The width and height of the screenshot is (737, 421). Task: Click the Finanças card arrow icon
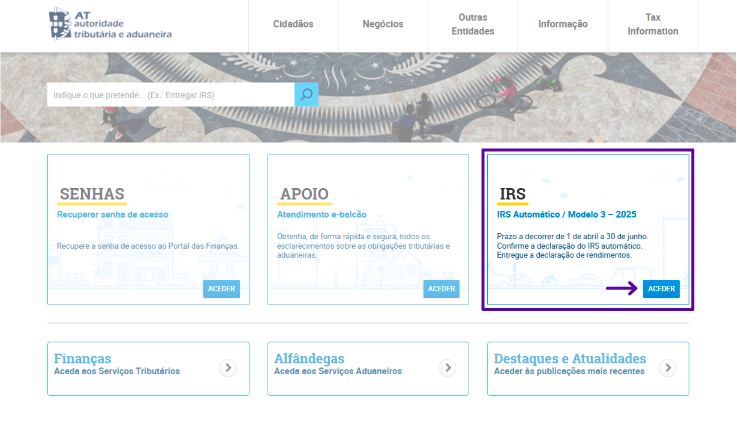click(x=228, y=367)
